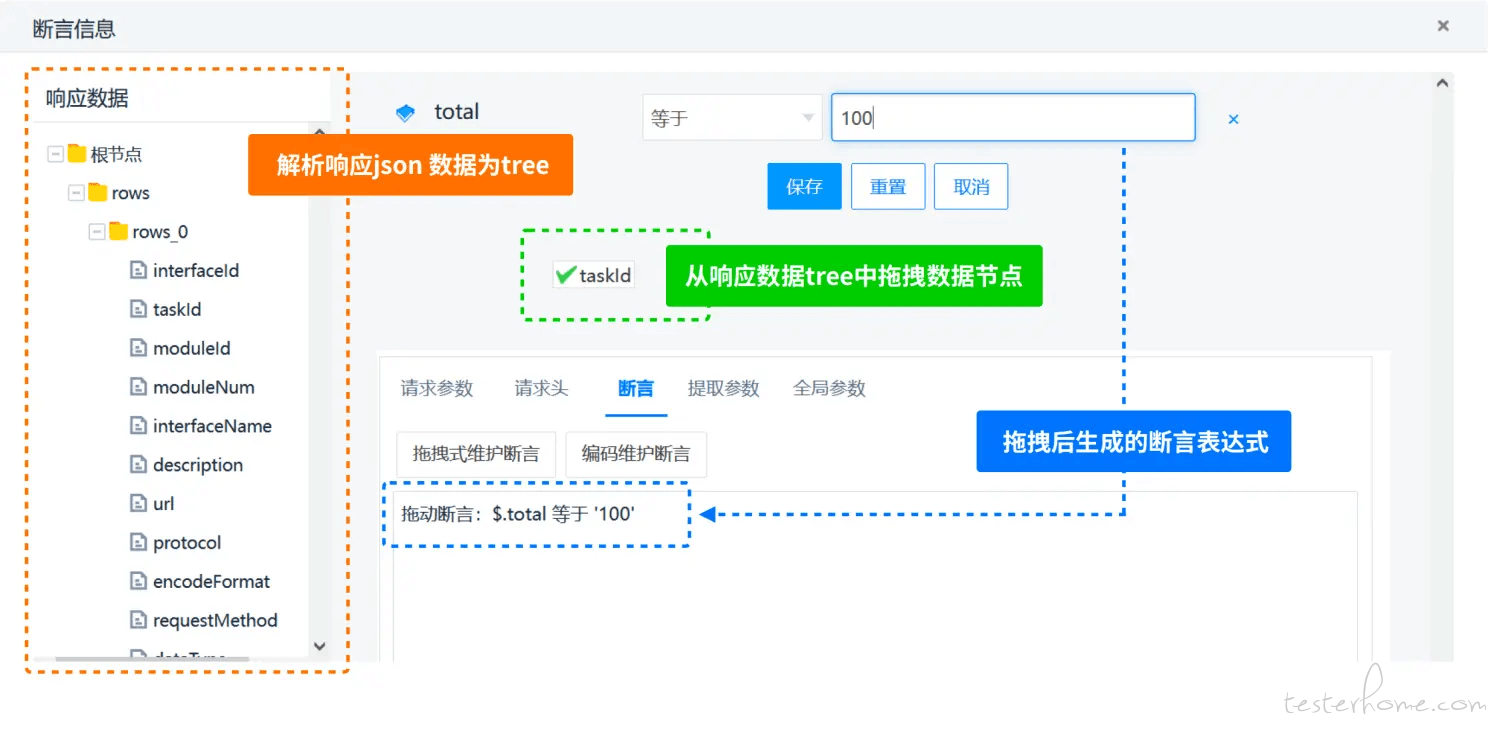Select the url tree node
Viewport: 1488px width, 734px height.
click(x=164, y=504)
